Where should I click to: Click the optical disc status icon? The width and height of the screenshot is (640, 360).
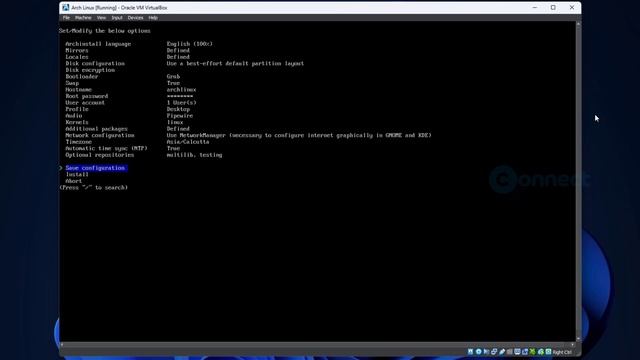pos(478,351)
